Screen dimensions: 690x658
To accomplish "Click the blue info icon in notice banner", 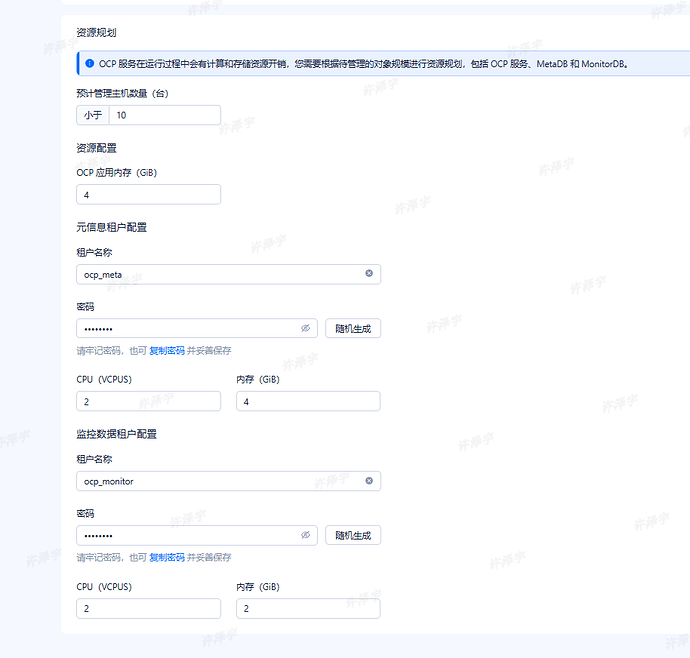I will tap(89, 63).
